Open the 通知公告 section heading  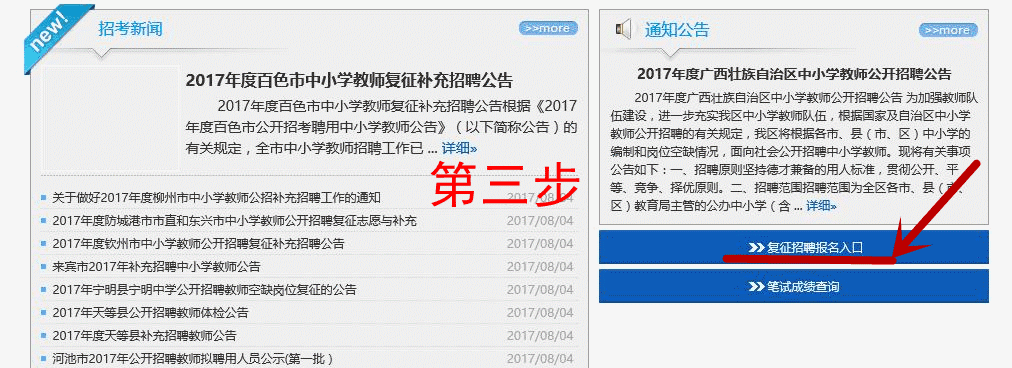coord(677,30)
